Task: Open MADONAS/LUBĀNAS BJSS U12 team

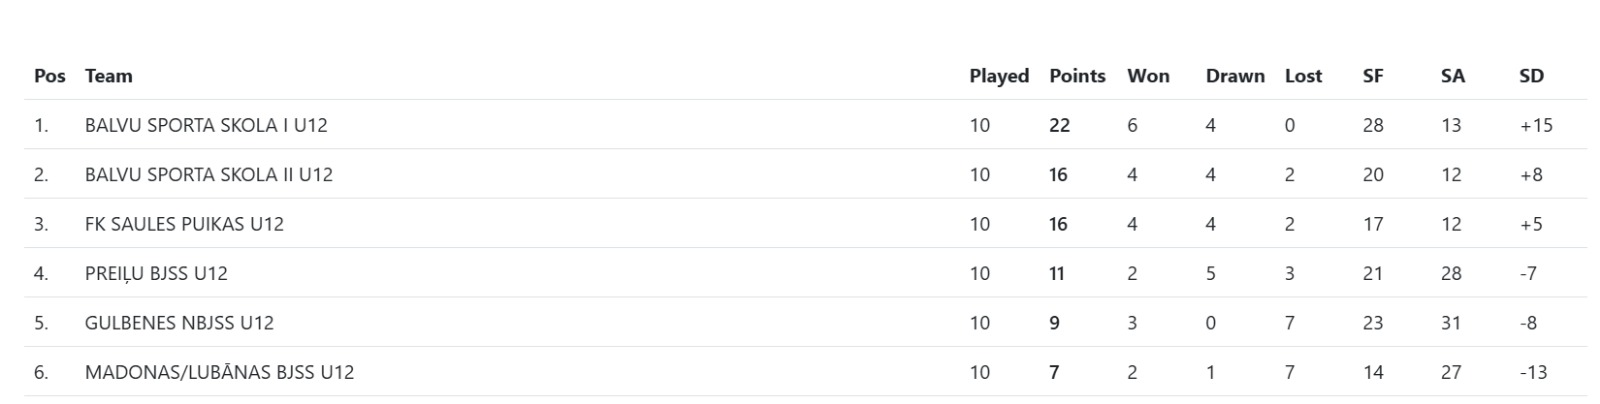Action: (x=219, y=372)
